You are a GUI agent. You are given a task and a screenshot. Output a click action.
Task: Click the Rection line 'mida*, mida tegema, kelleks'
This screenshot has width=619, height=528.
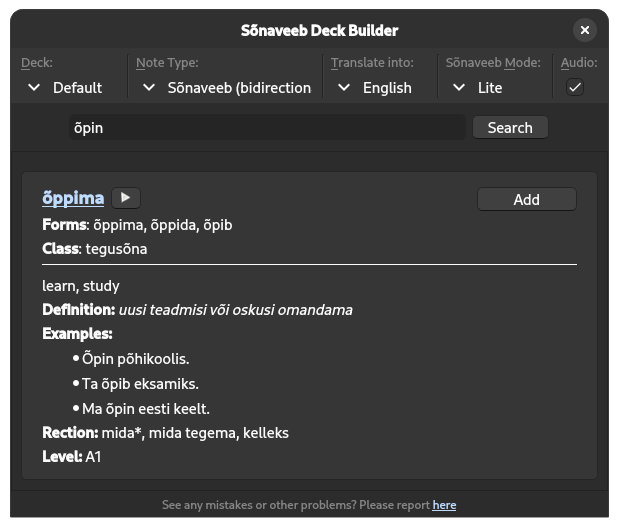coord(195,433)
